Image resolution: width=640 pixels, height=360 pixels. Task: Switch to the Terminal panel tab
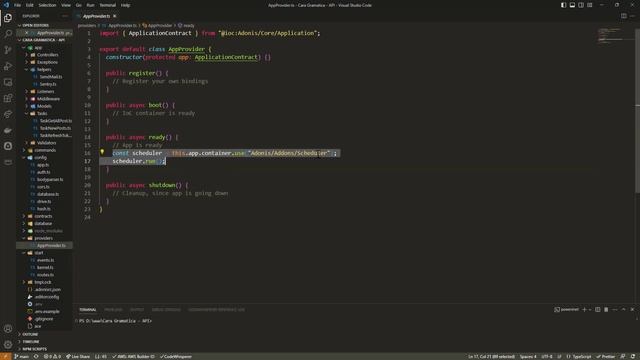[88, 309]
